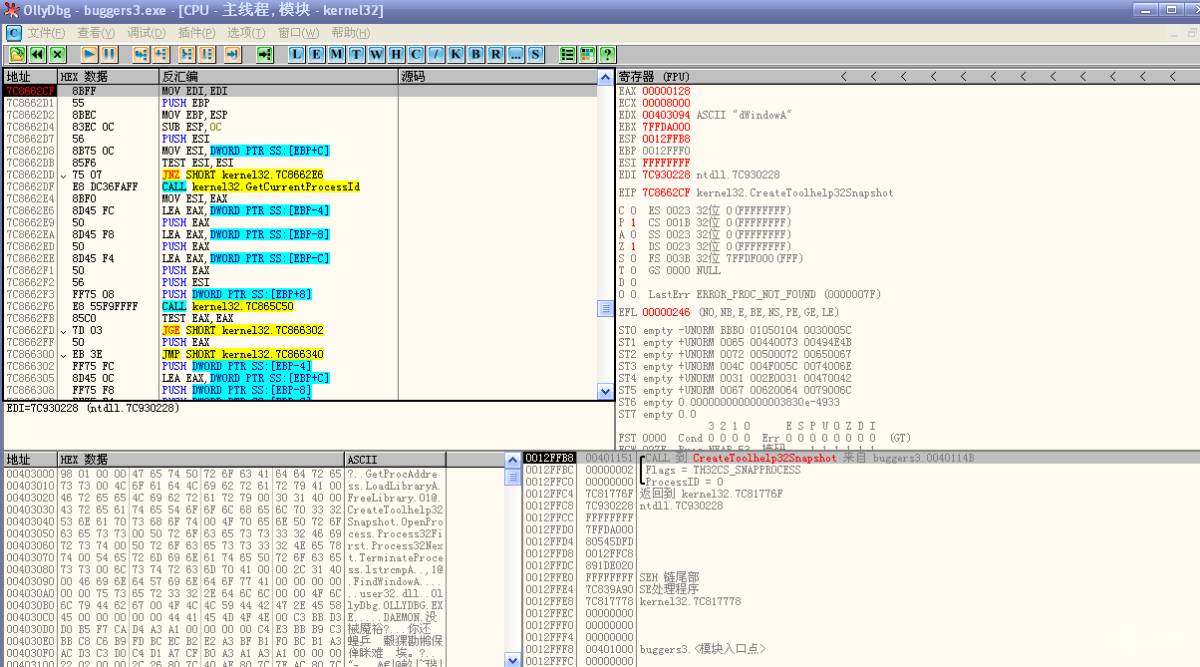1200x667 pixels.
Task: Open the 帮助(H) menu
Action: pos(350,33)
